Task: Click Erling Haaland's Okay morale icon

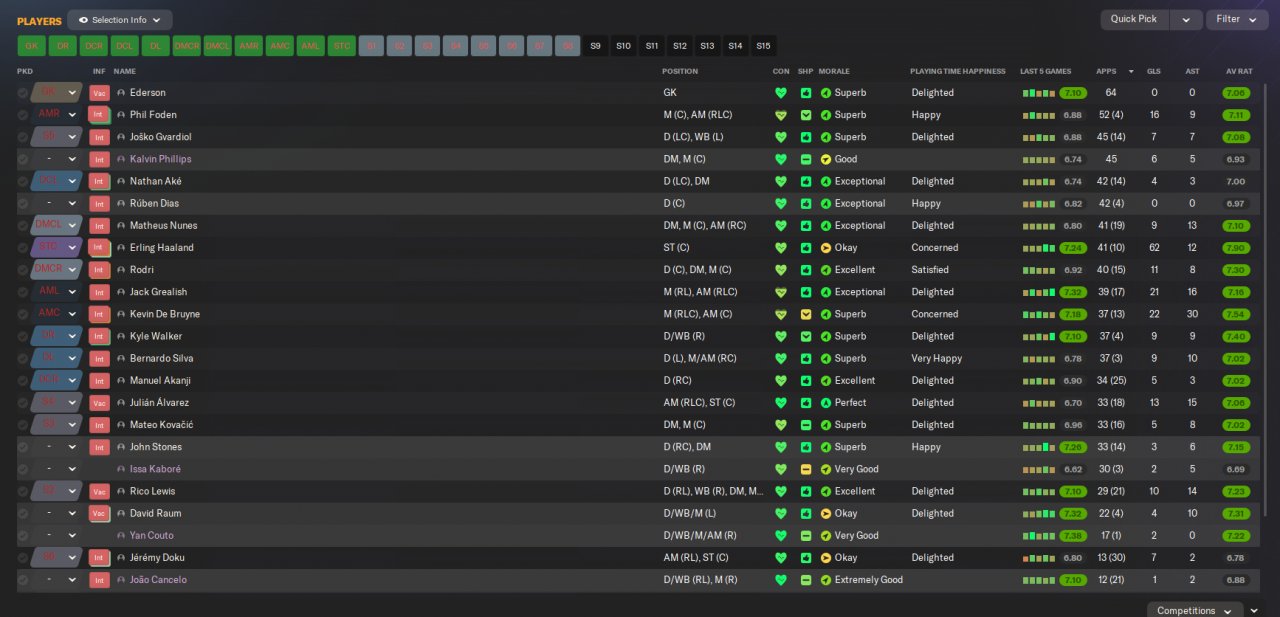Action: click(x=826, y=248)
